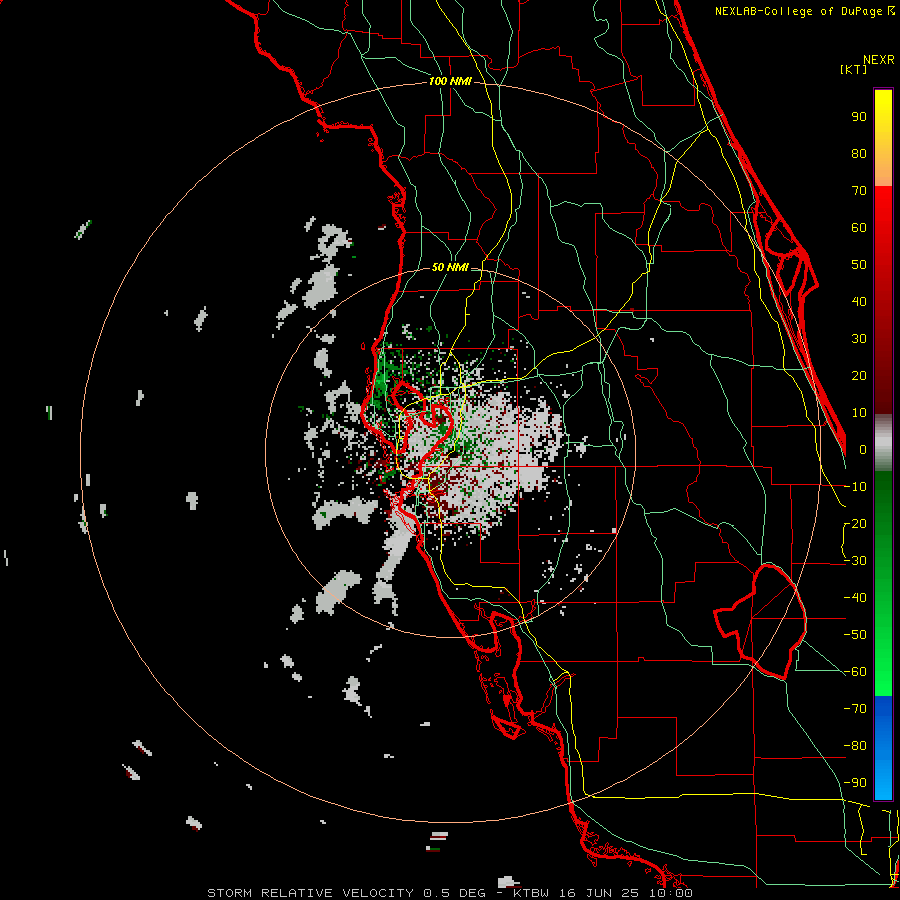Click the "-80" value on the color scale
Image resolution: width=900 pixels, height=900 pixels.
855,746
